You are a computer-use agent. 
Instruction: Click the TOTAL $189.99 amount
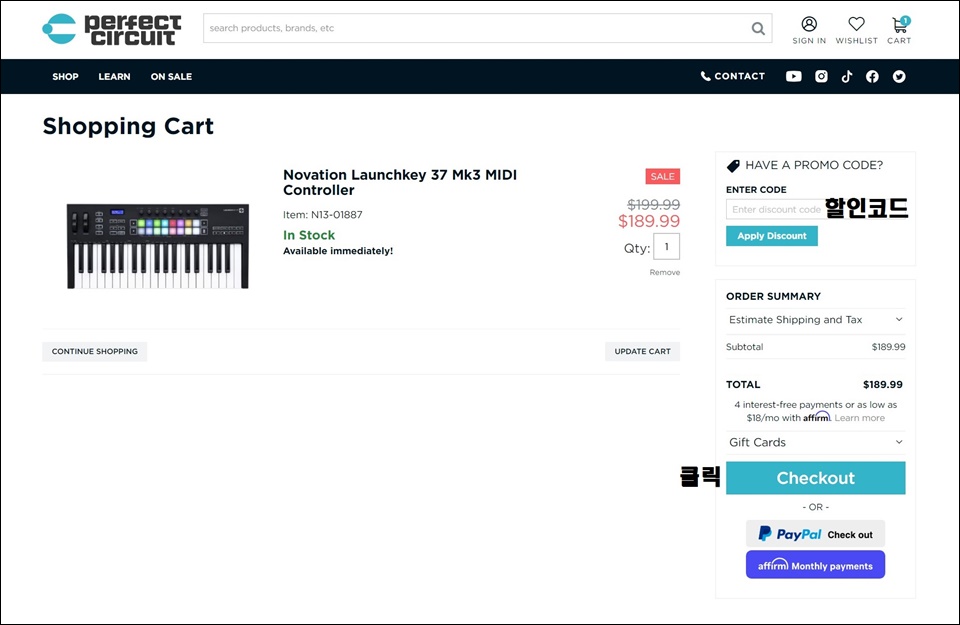[x=882, y=384]
